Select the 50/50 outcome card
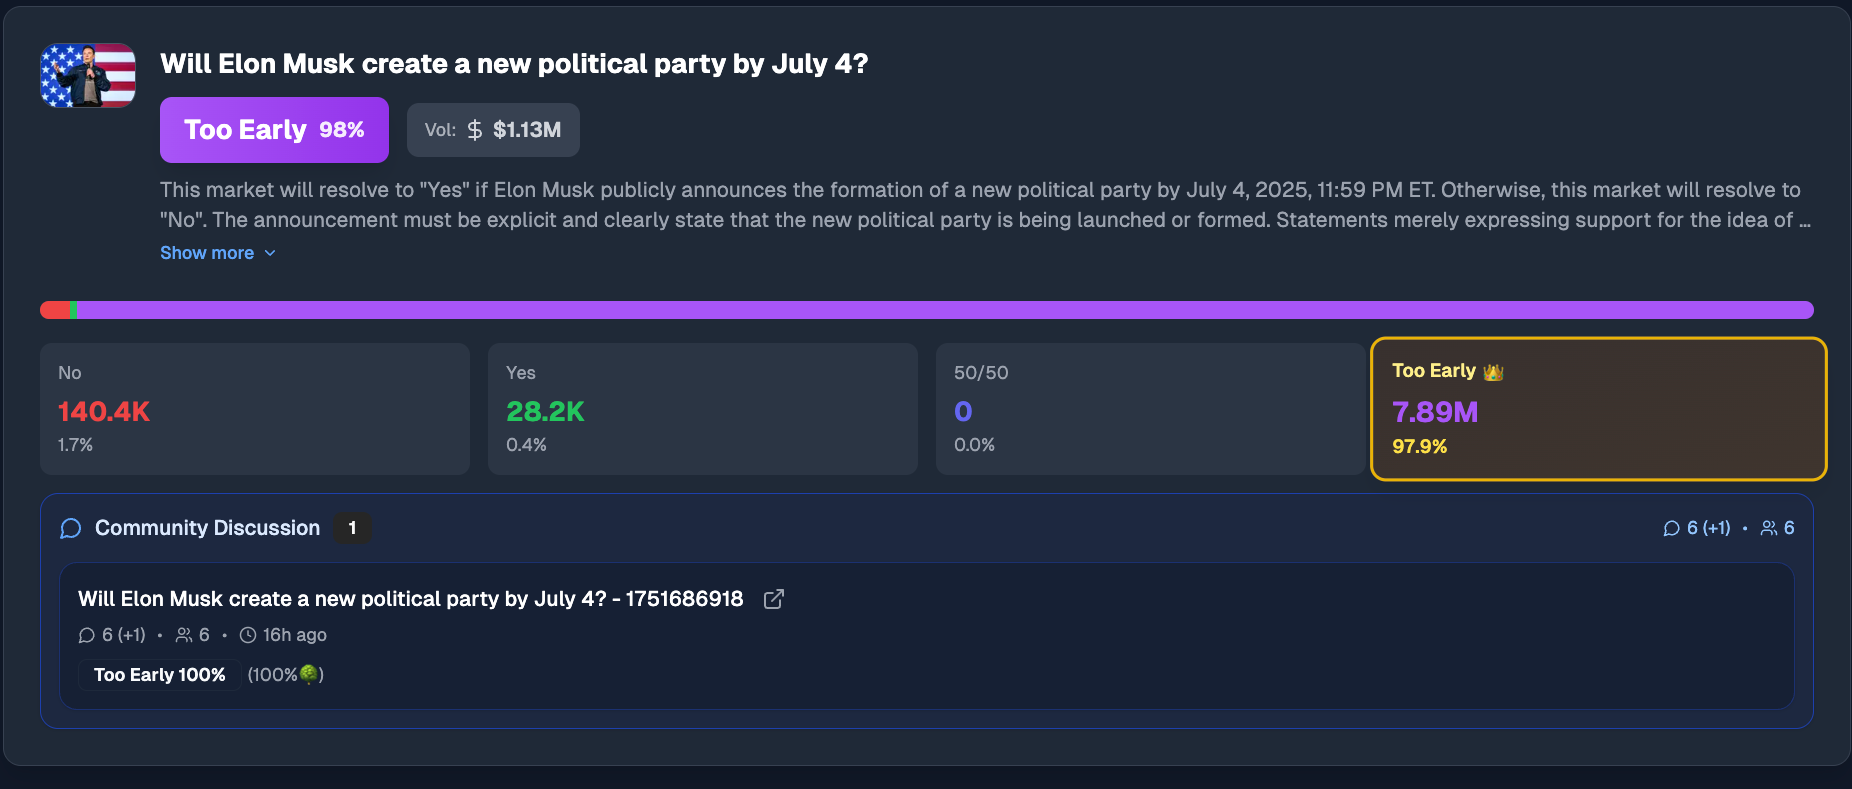 [1150, 409]
